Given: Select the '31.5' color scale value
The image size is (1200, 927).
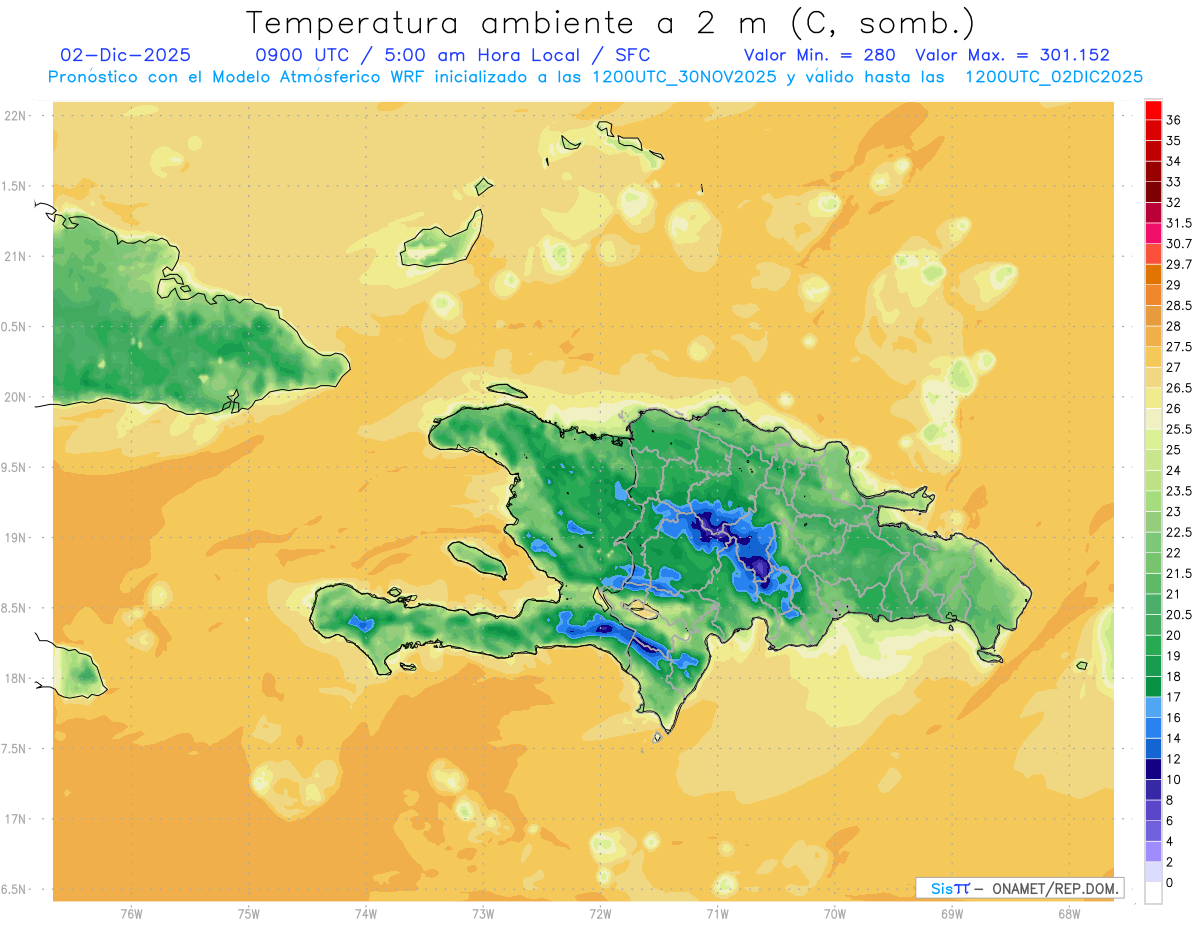Looking at the screenshot, I should pos(1179,224).
